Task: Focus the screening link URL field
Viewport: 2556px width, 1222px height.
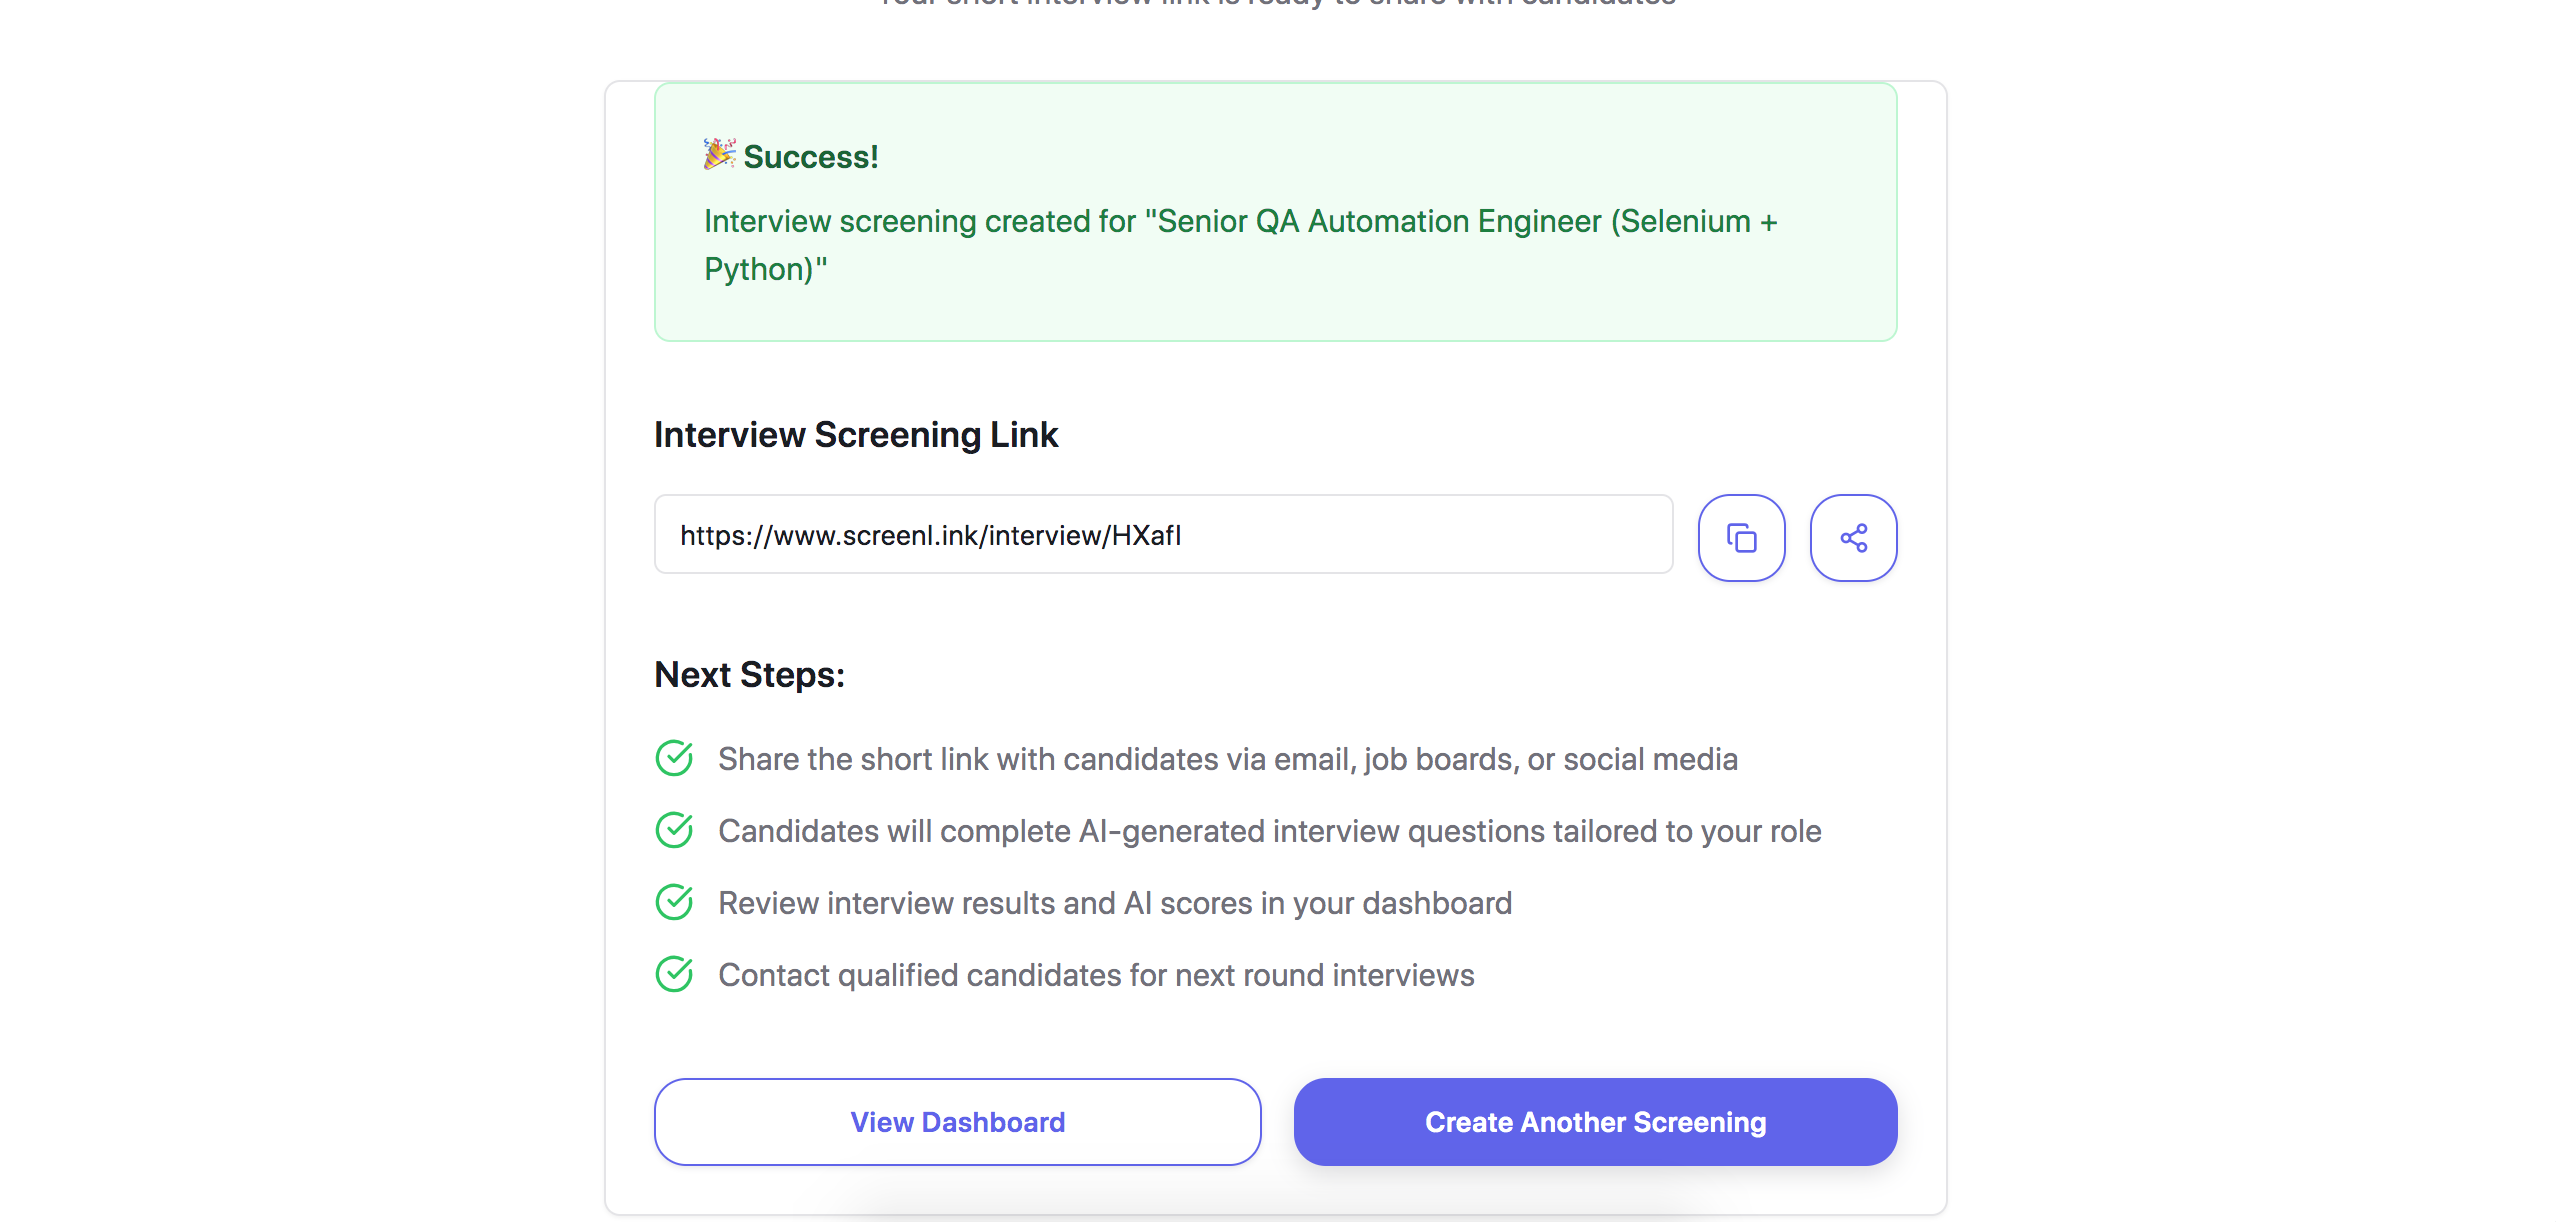Action: coord(1163,535)
